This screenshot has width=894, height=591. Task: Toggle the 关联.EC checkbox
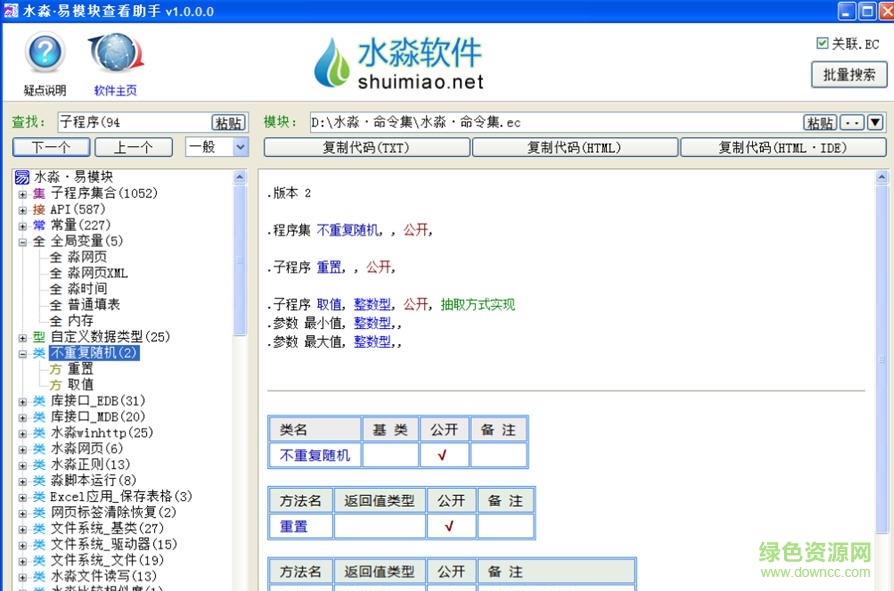823,42
